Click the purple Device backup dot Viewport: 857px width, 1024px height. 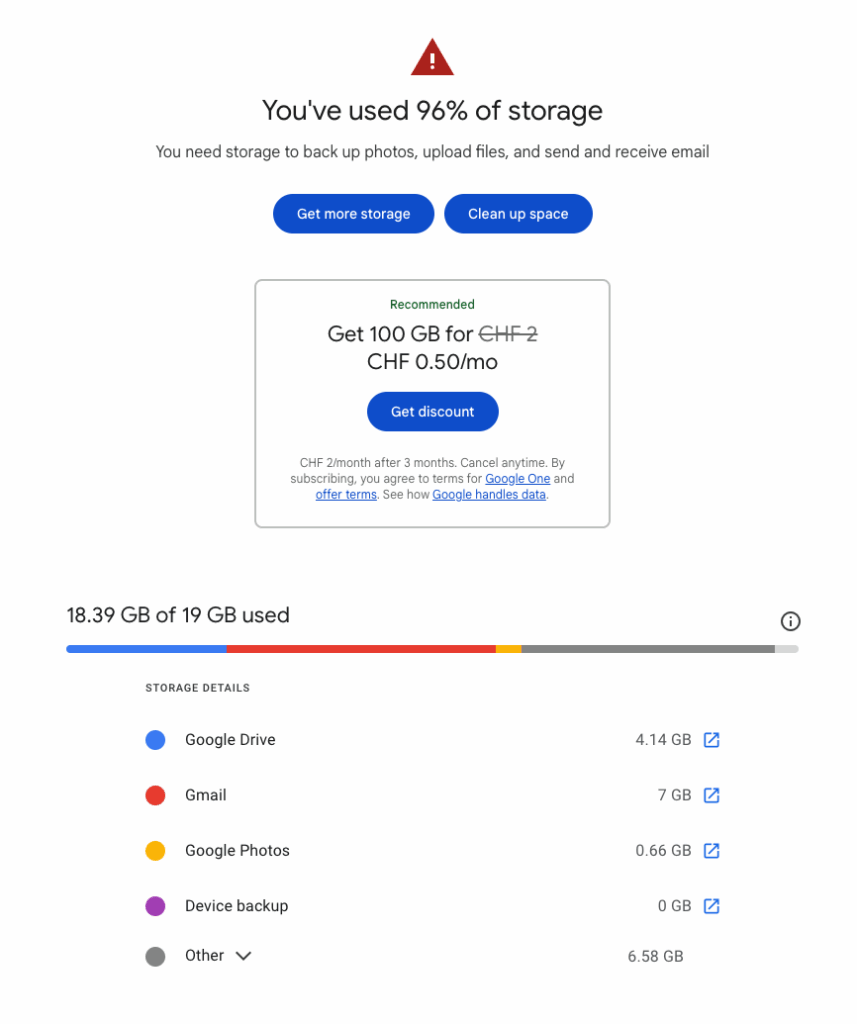155,906
